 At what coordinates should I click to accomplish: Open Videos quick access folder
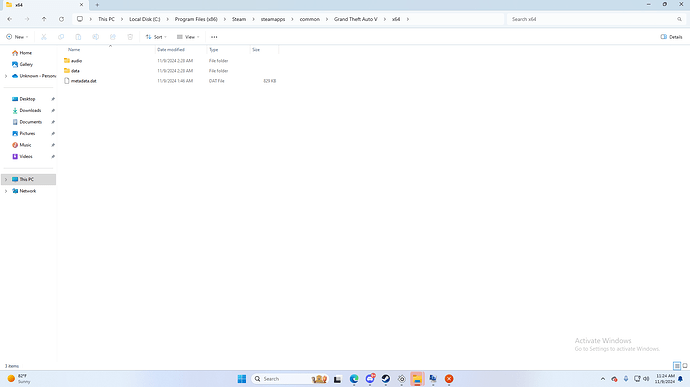coord(26,156)
